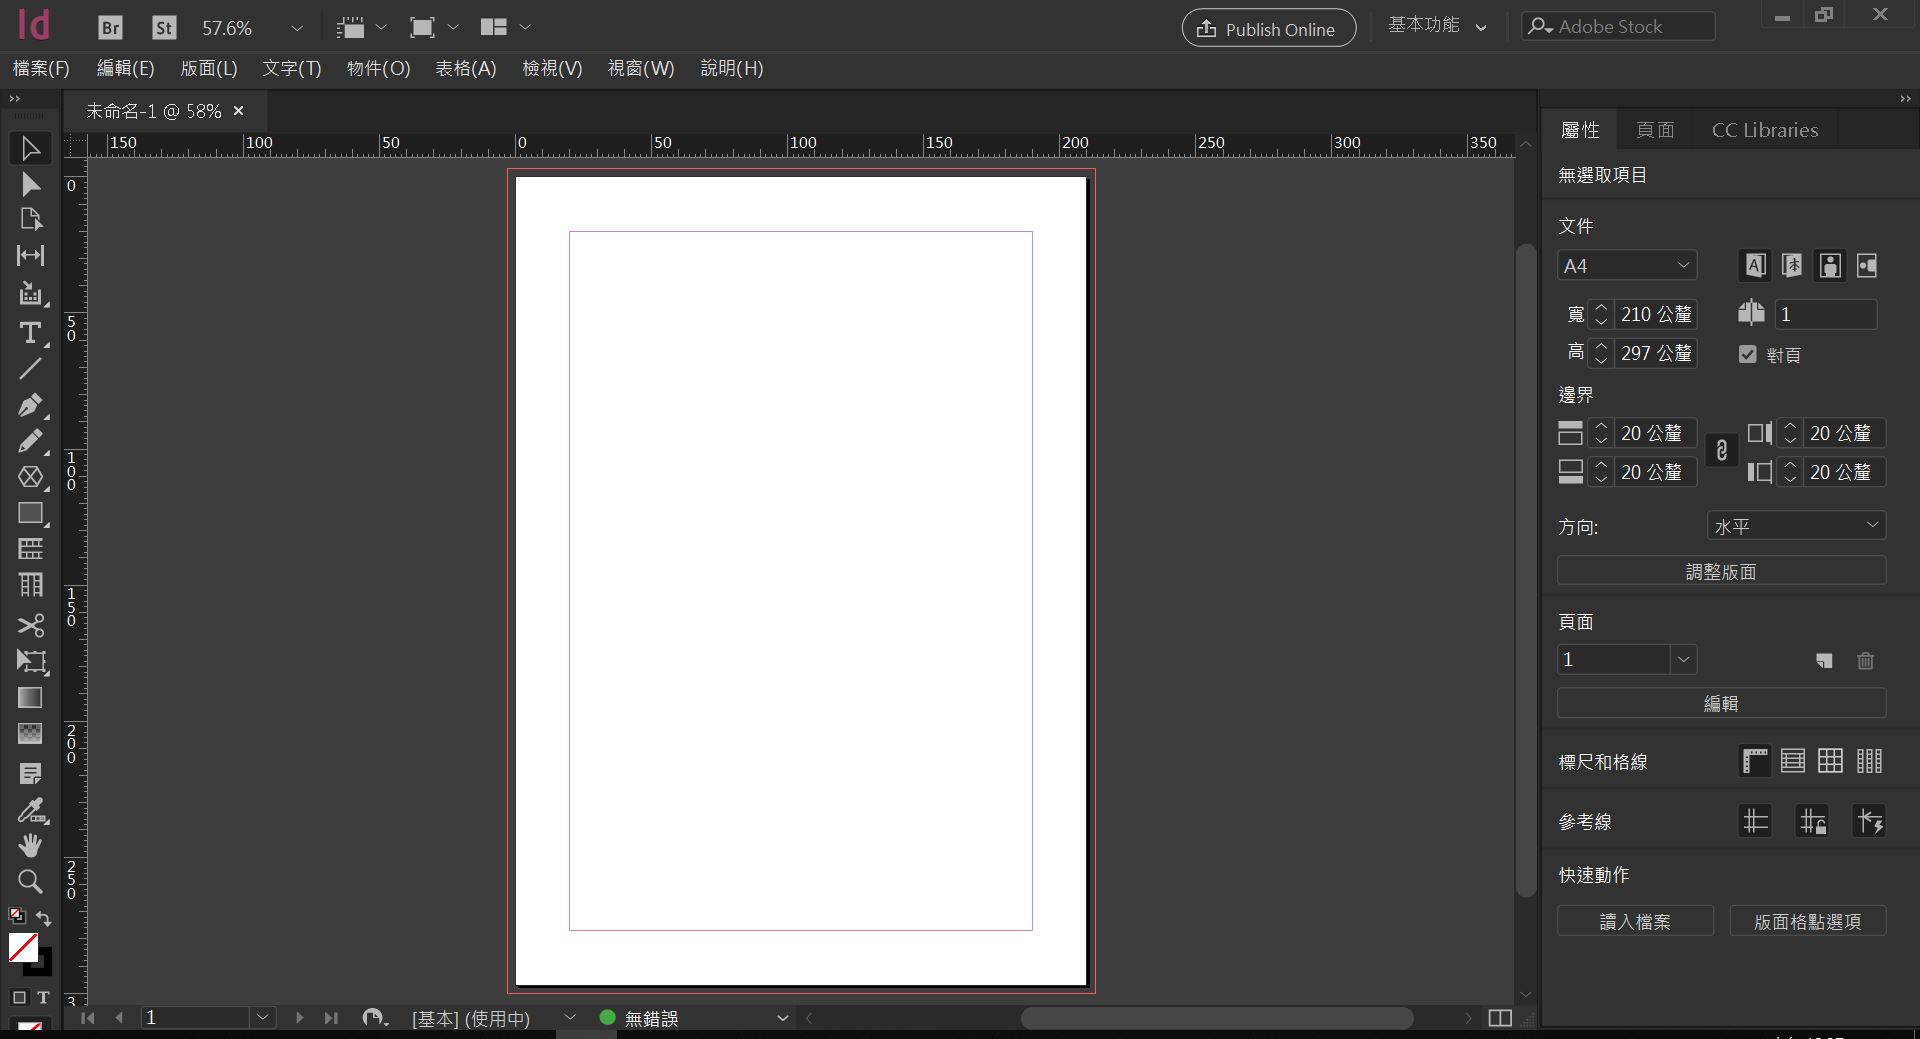Open the 基本功能 workspace dropdown
The image size is (1920, 1039).
point(1437,26)
